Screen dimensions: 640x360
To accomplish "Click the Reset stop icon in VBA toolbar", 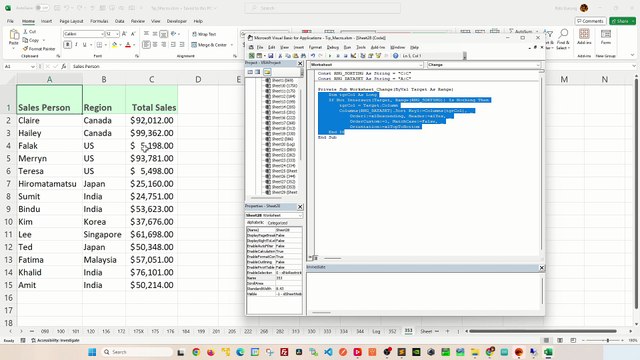I will point(346,56).
